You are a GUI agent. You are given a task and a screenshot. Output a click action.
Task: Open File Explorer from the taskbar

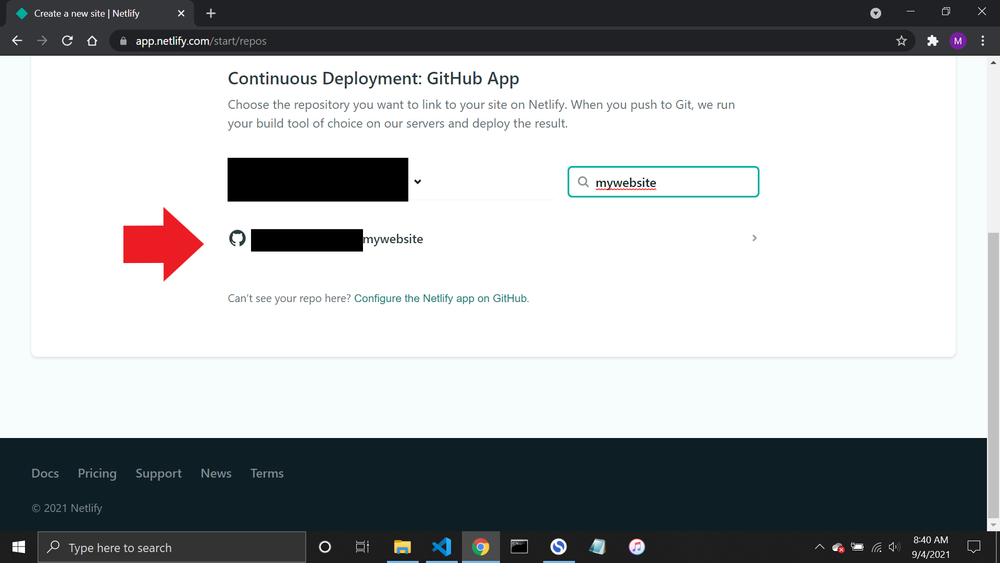(x=402, y=547)
